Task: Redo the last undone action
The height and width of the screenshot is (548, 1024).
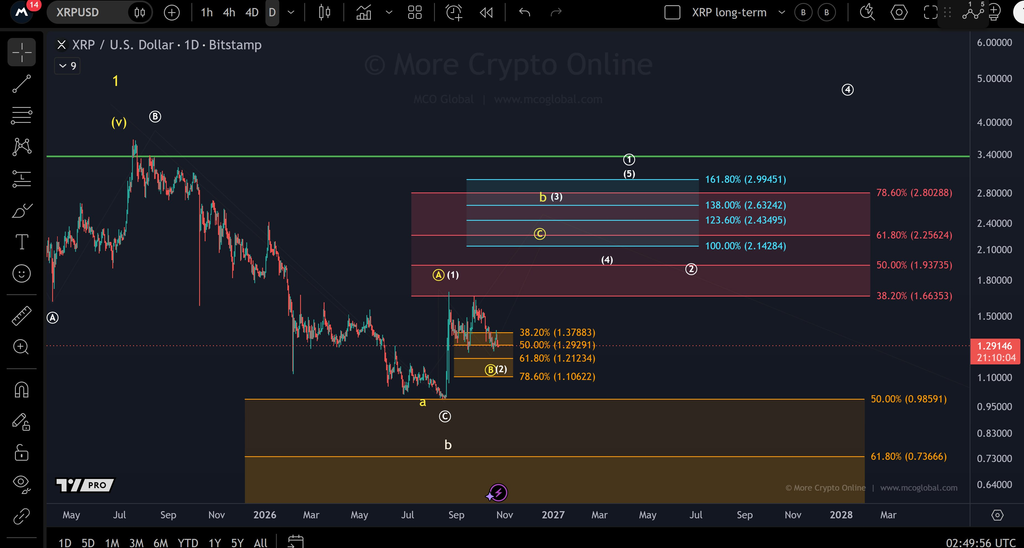Action: tap(556, 12)
